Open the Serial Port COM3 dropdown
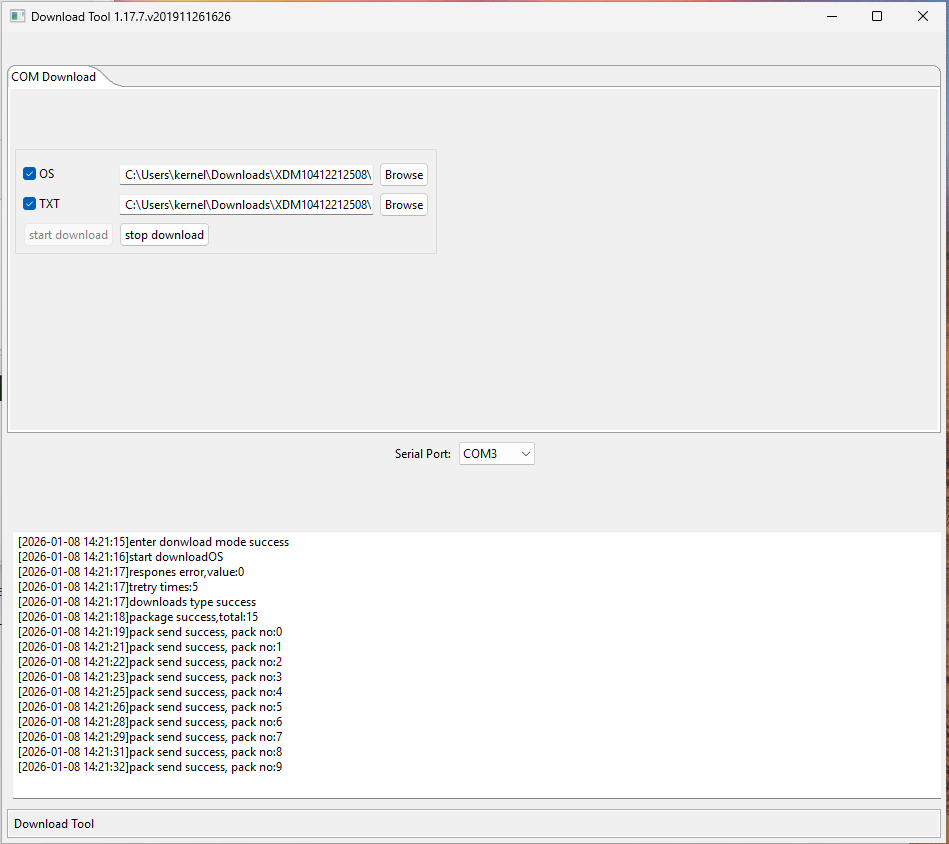 497,454
